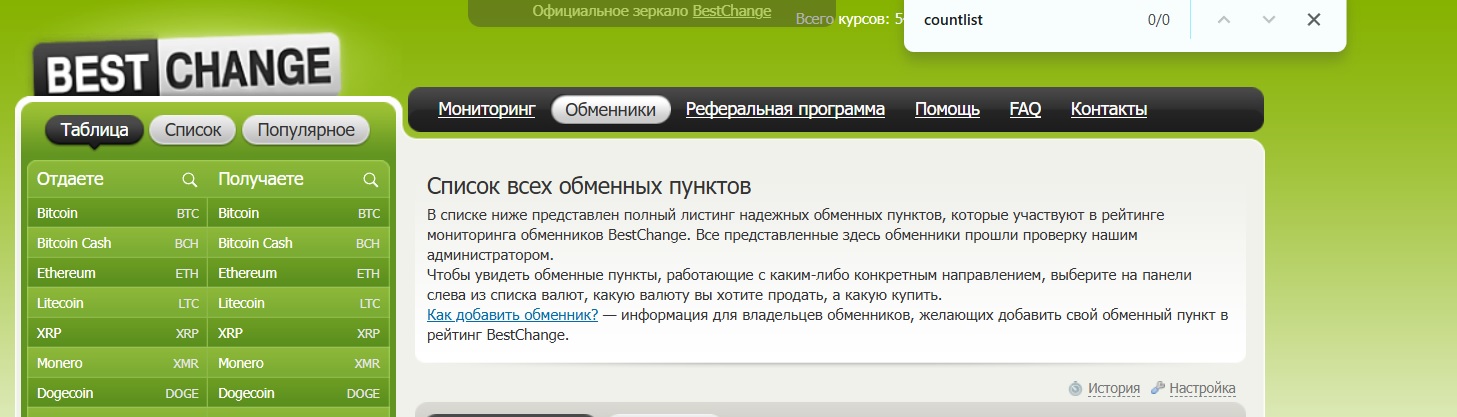This screenshot has height=417, width=1457.
Task: Open the История link
Action: click(x=1115, y=388)
